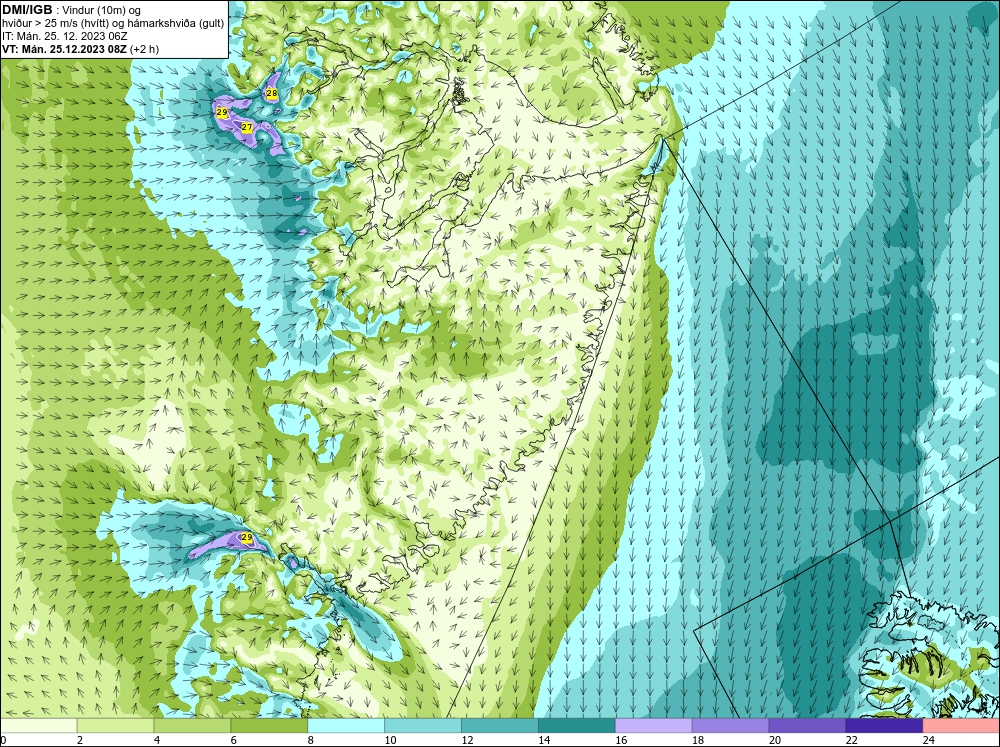This screenshot has height=747, width=1000.
Task: Click the lone yellow "29" label in the southern gust patch
Action: pos(246,538)
